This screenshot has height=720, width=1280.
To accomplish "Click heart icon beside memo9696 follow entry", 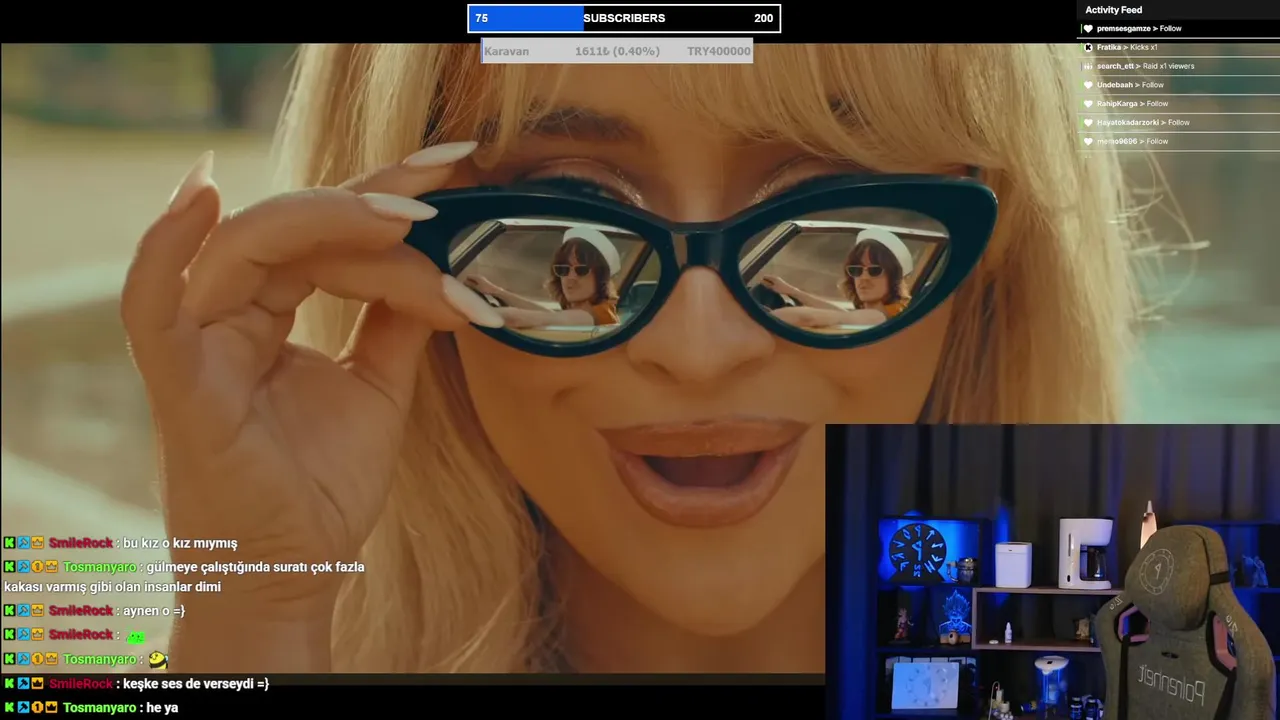I will 1088,141.
